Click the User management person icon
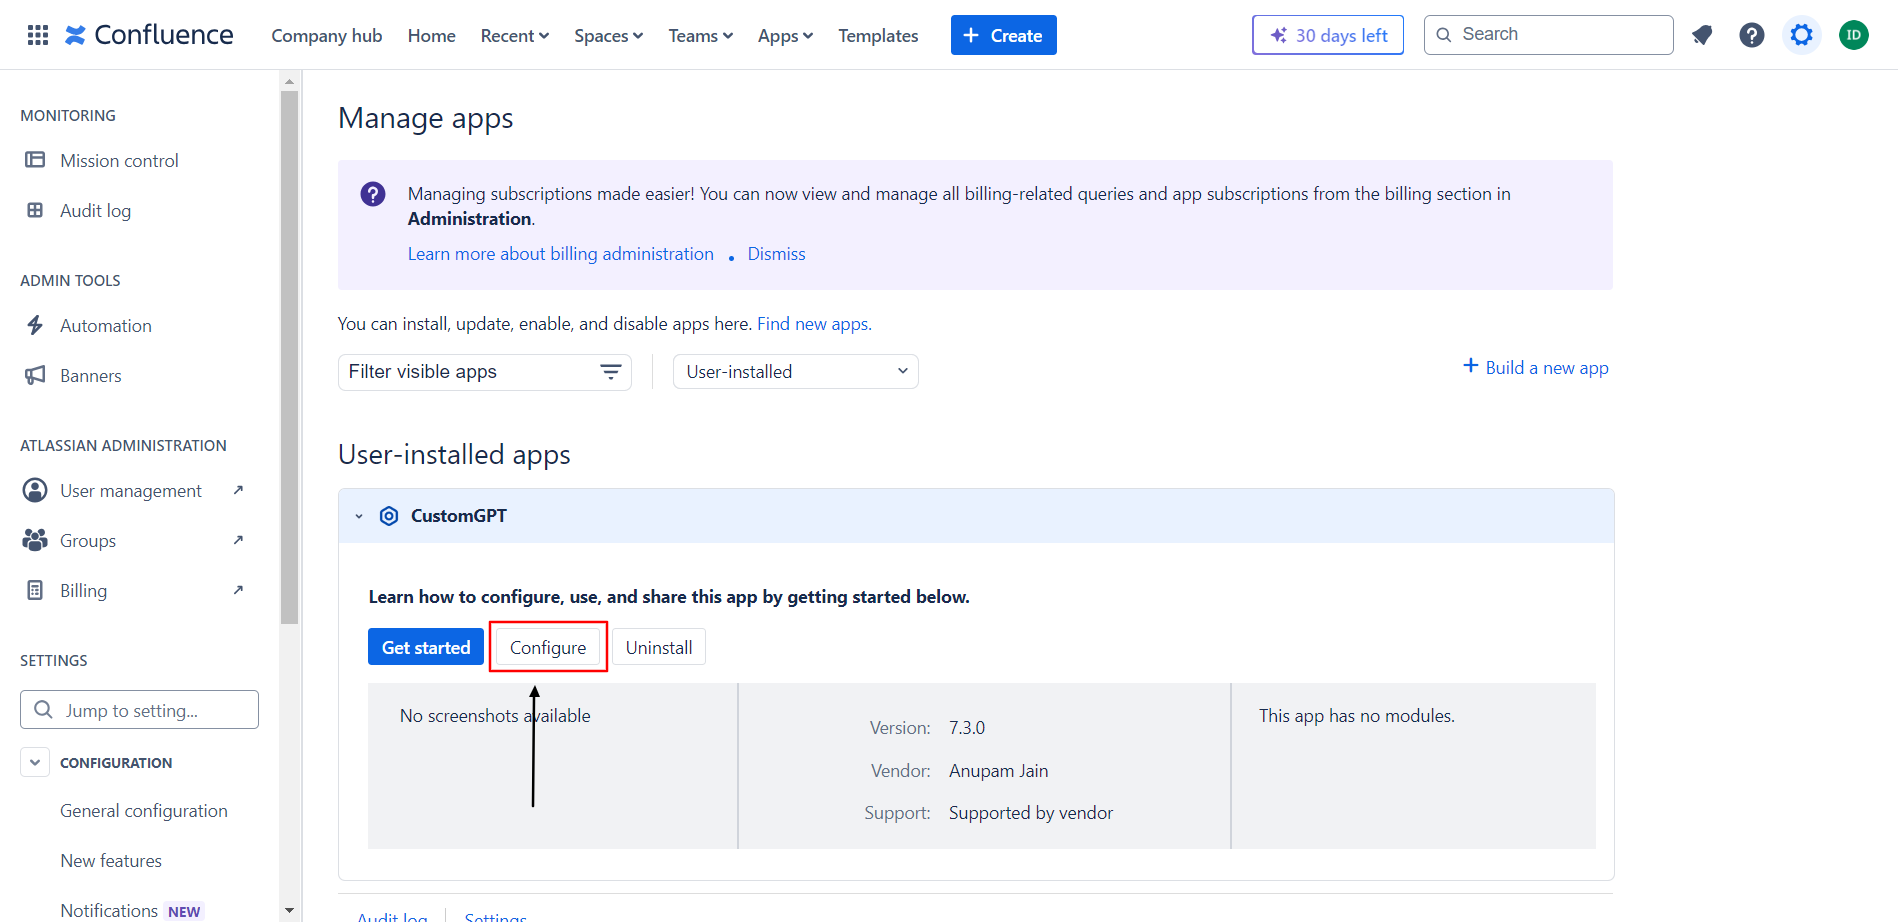 pos(35,490)
